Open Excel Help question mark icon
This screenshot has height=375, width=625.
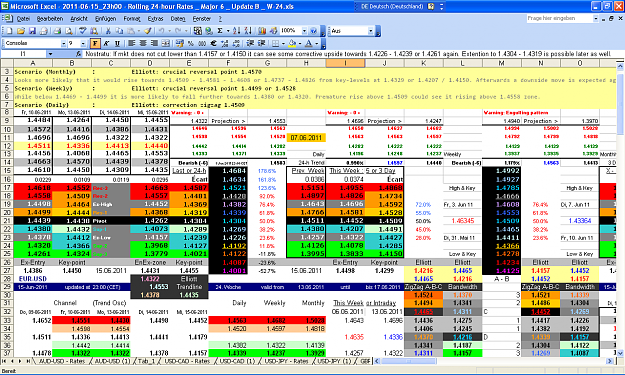(313, 31)
